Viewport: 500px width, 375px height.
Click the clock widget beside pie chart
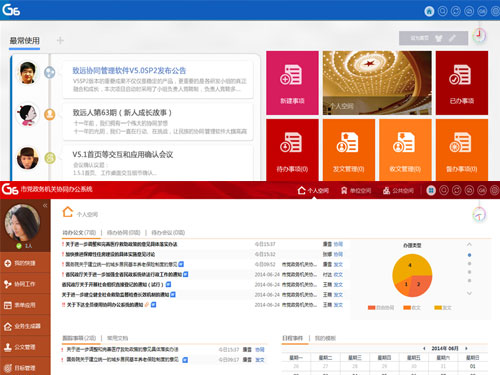[x=479, y=214]
